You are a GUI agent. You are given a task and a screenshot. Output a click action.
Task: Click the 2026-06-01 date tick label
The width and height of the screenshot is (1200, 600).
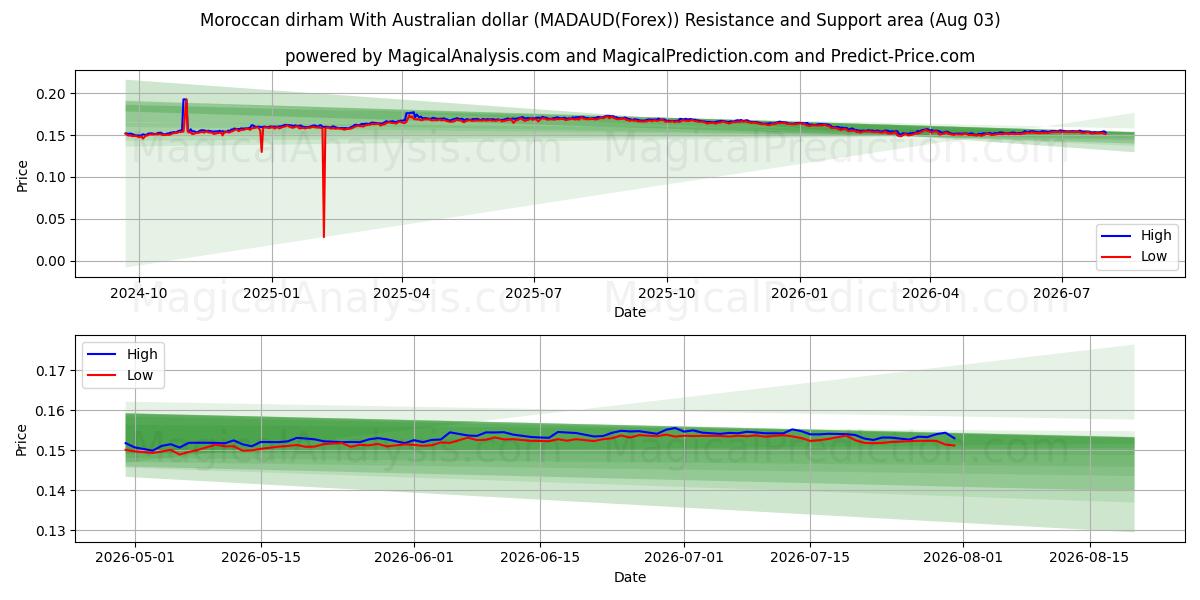coord(413,559)
